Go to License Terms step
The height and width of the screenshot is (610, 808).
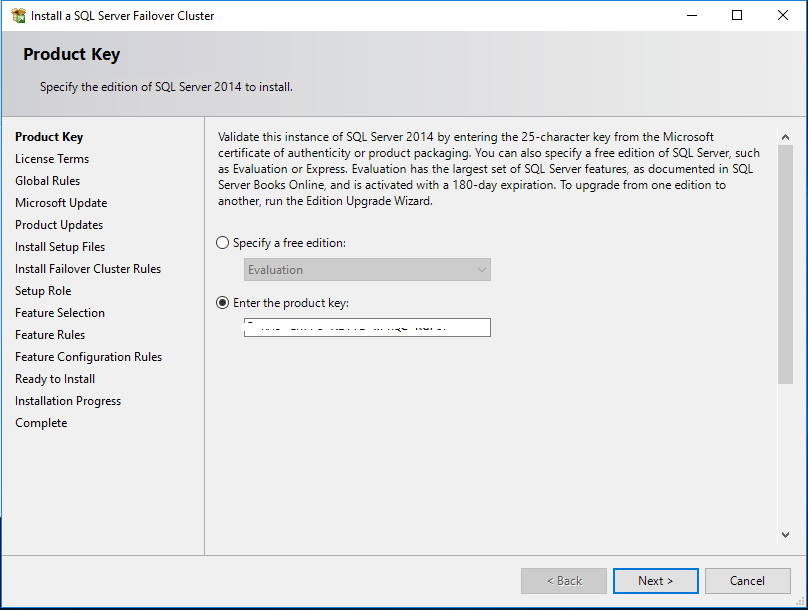(x=52, y=159)
